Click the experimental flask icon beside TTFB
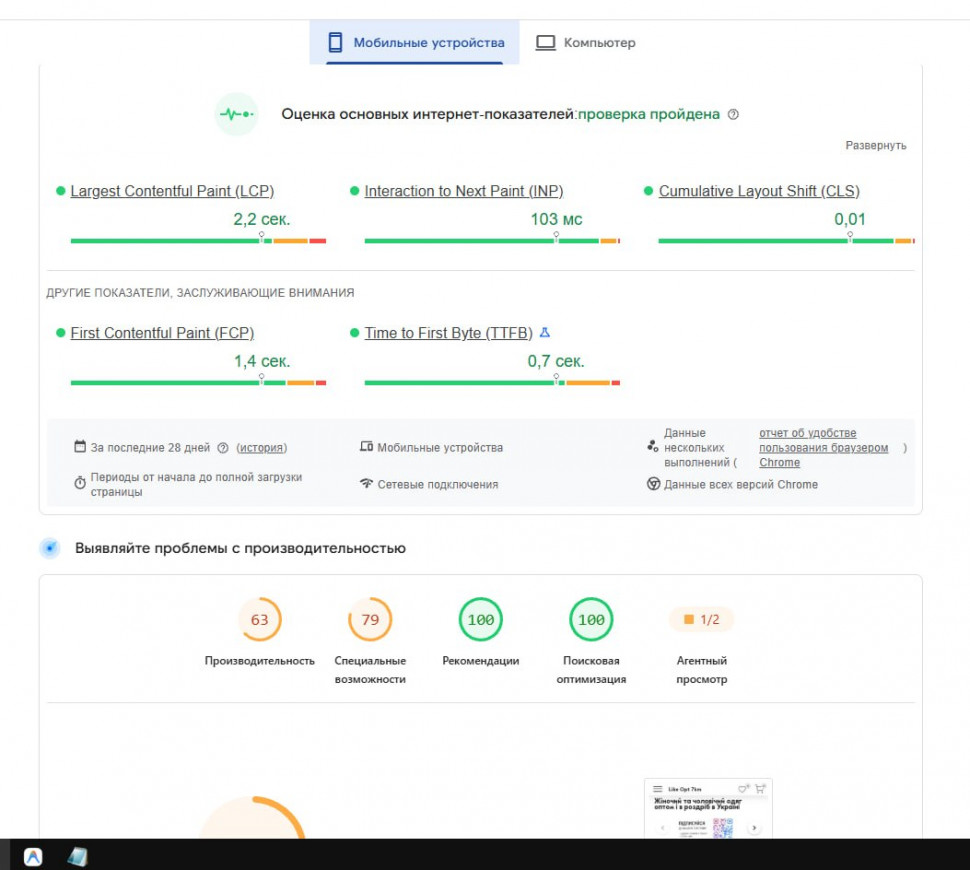Image resolution: width=970 pixels, height=870 pixels. [544, 332]
